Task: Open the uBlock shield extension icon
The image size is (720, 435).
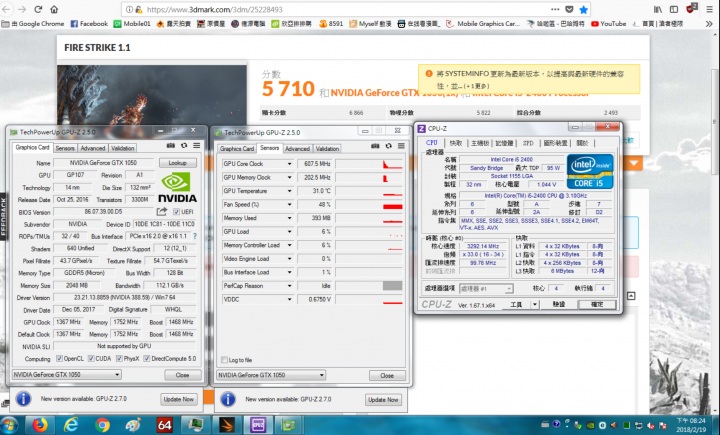Action: tap(692, 8)
